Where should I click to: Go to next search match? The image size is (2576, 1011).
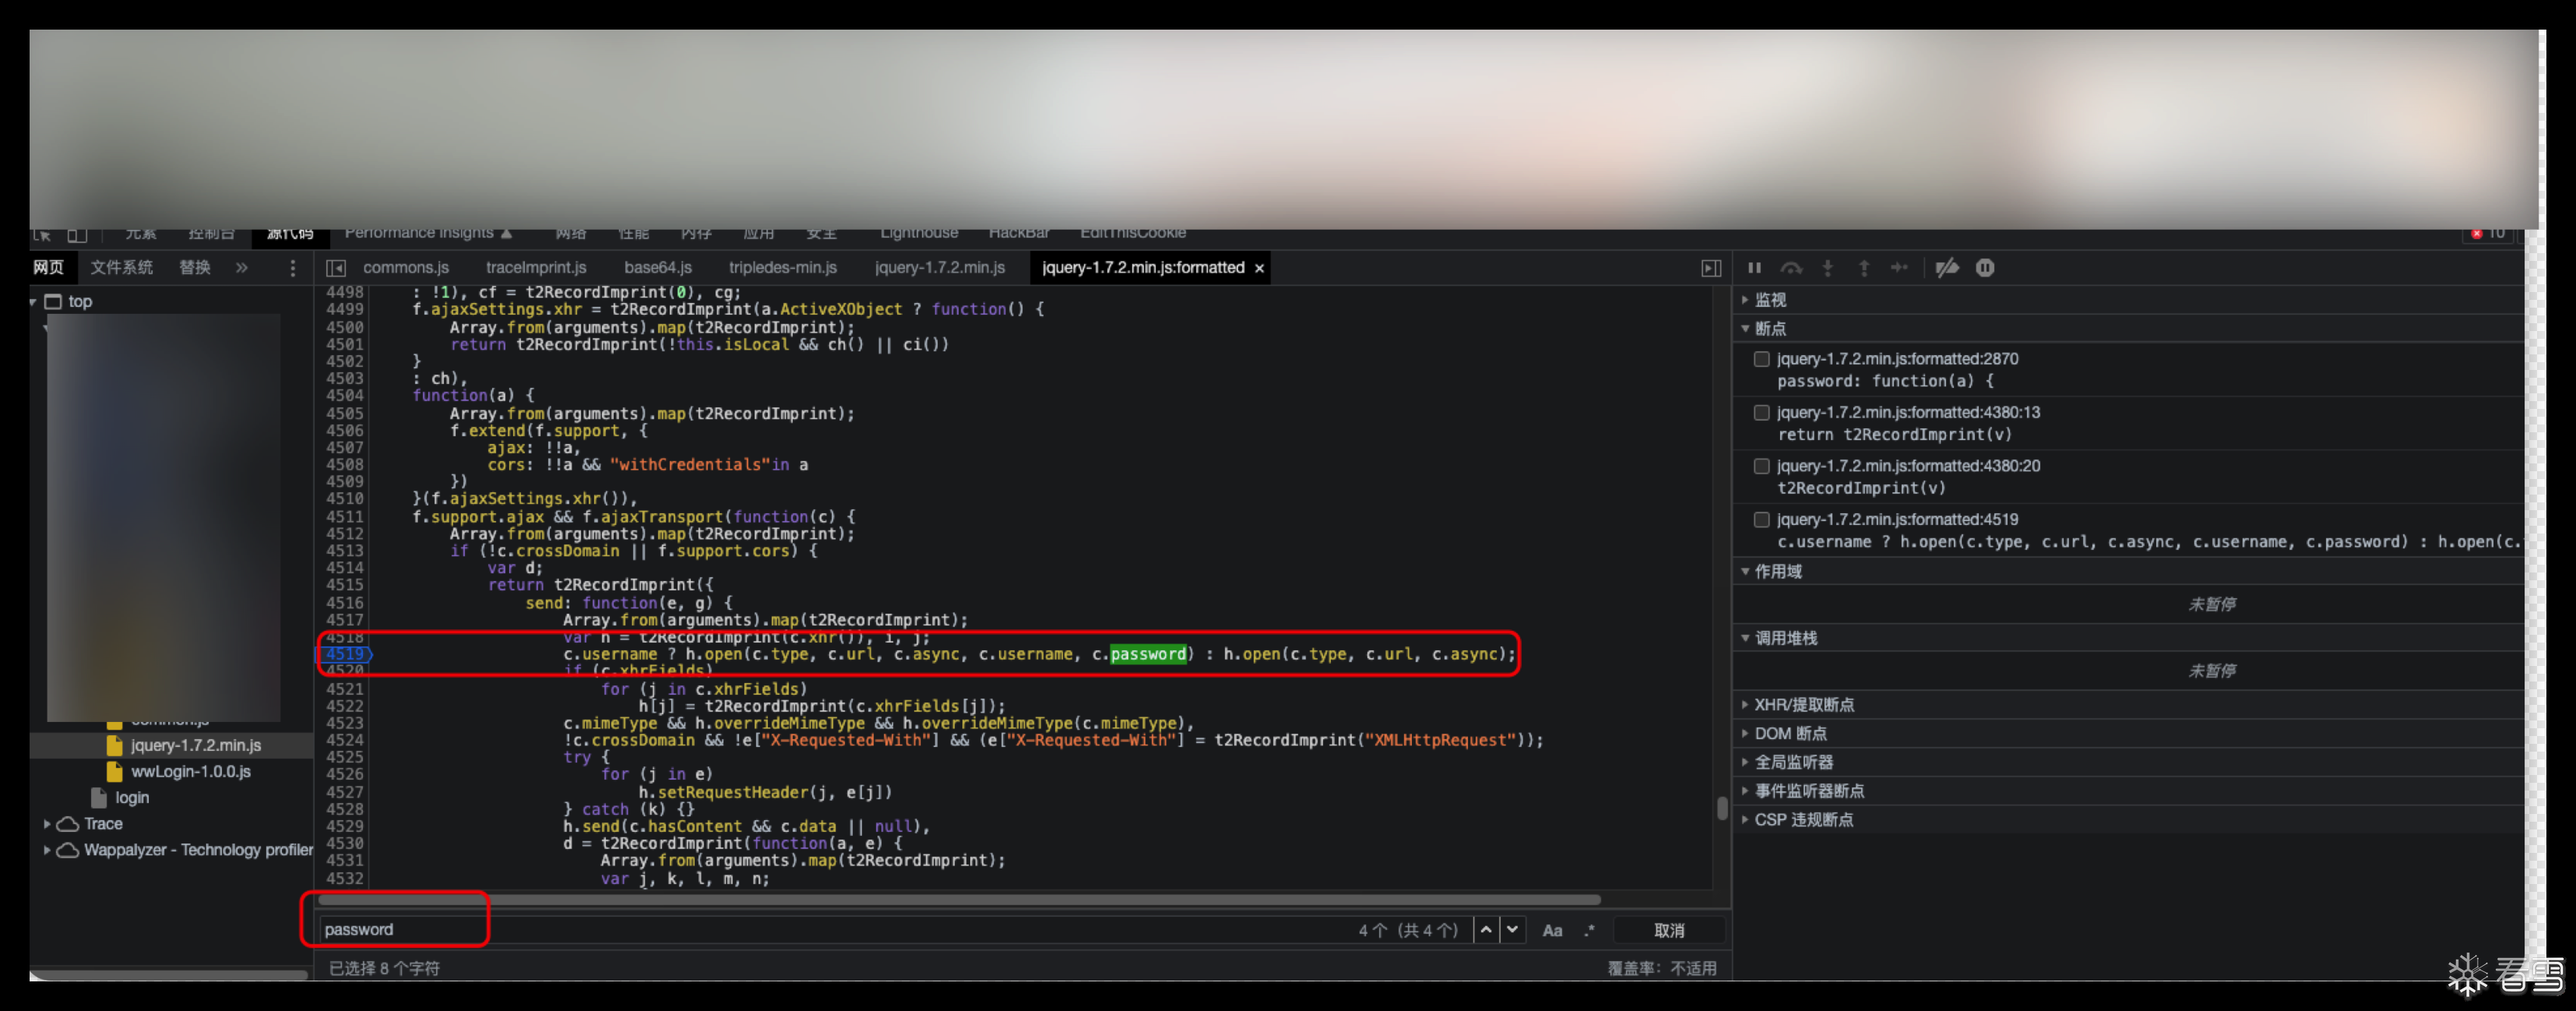point(1513,930)
